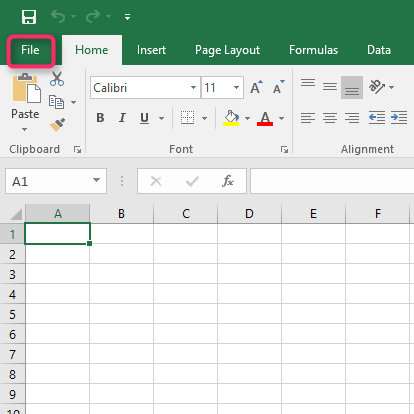Toggle Bold formatting
414x414 pixels.
100,118
